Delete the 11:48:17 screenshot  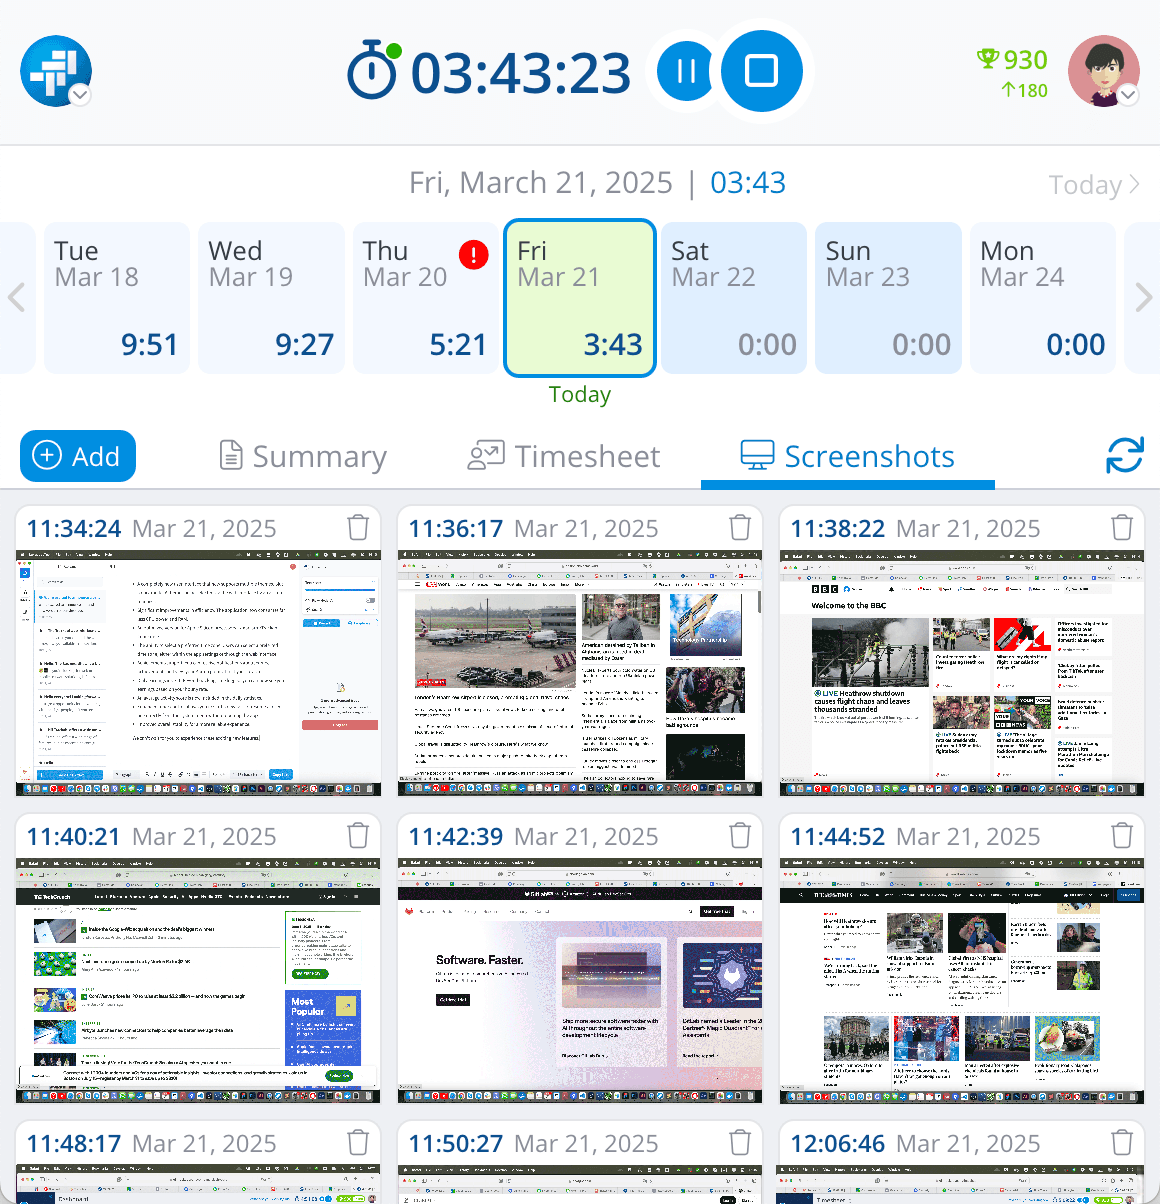357,1142
